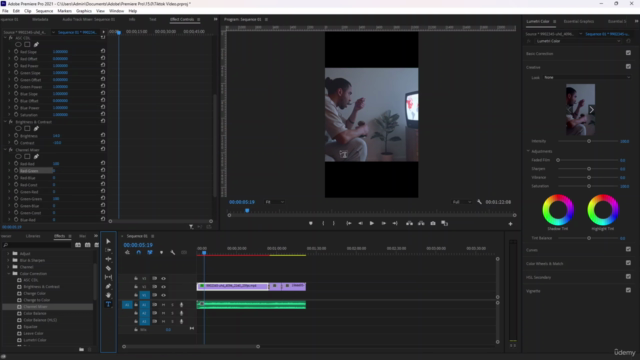Select the Hand tool
The height and width of the screenshot is (360, 640).
[x=108, y=295]
